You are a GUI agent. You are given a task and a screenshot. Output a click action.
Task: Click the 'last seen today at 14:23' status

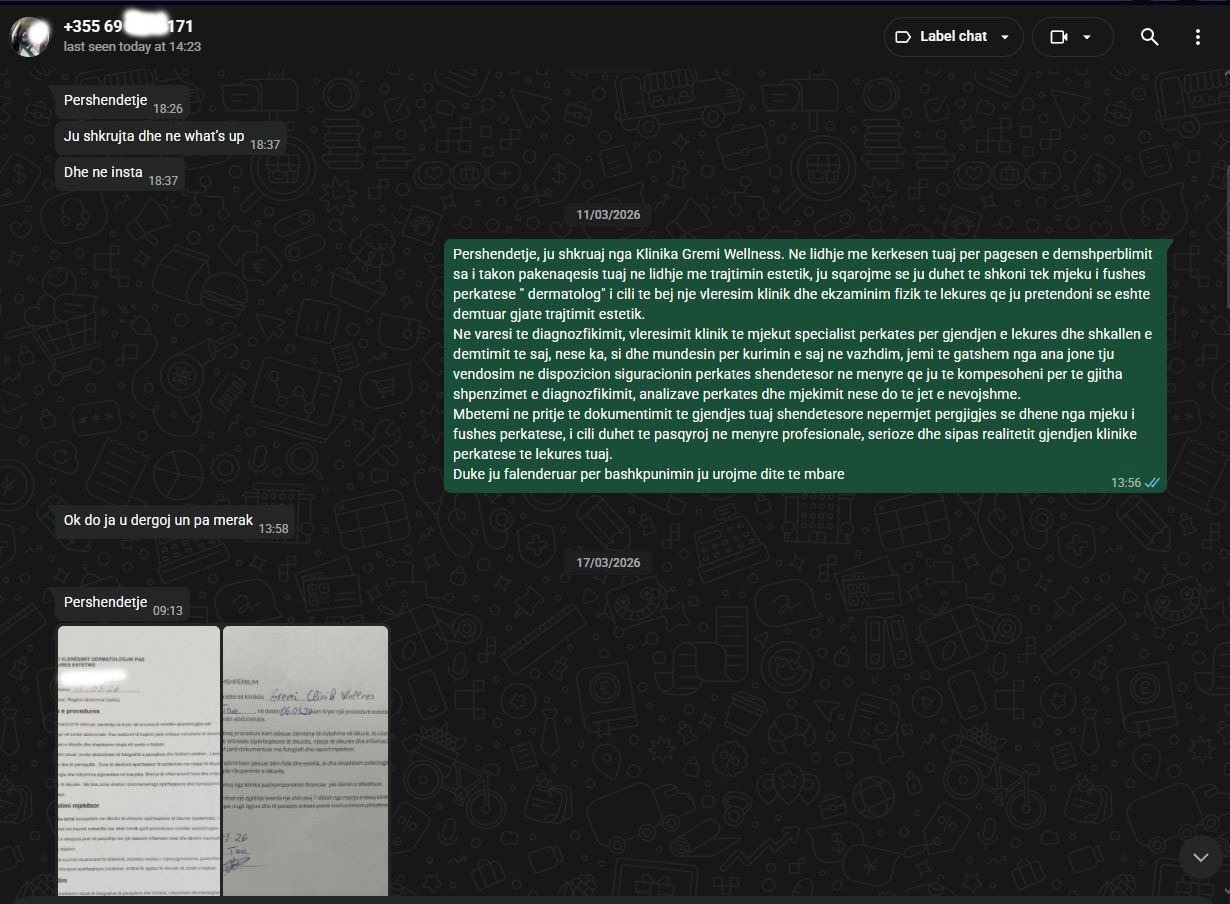(x=132, y=47)
